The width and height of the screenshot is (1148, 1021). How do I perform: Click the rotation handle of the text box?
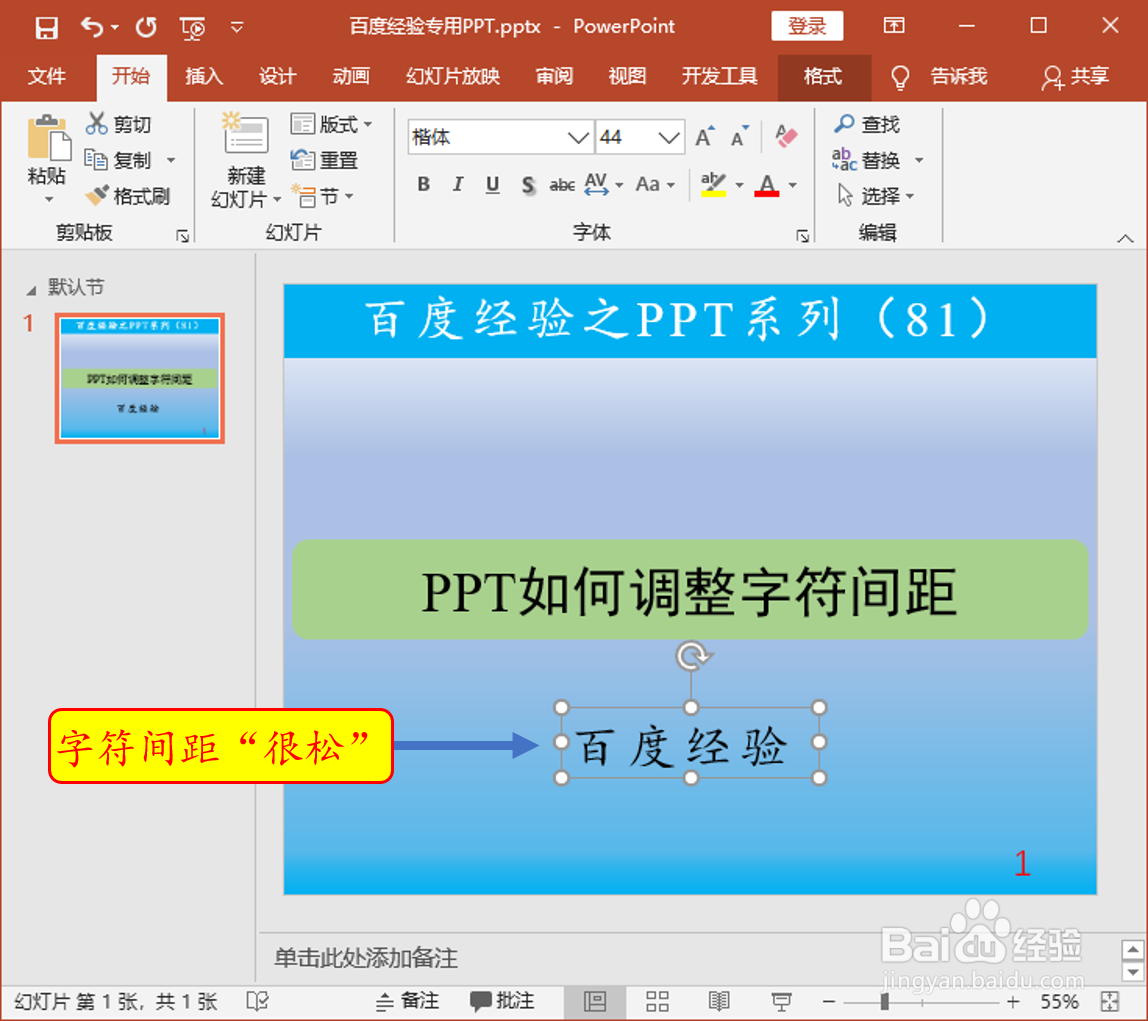pos(691,656)
